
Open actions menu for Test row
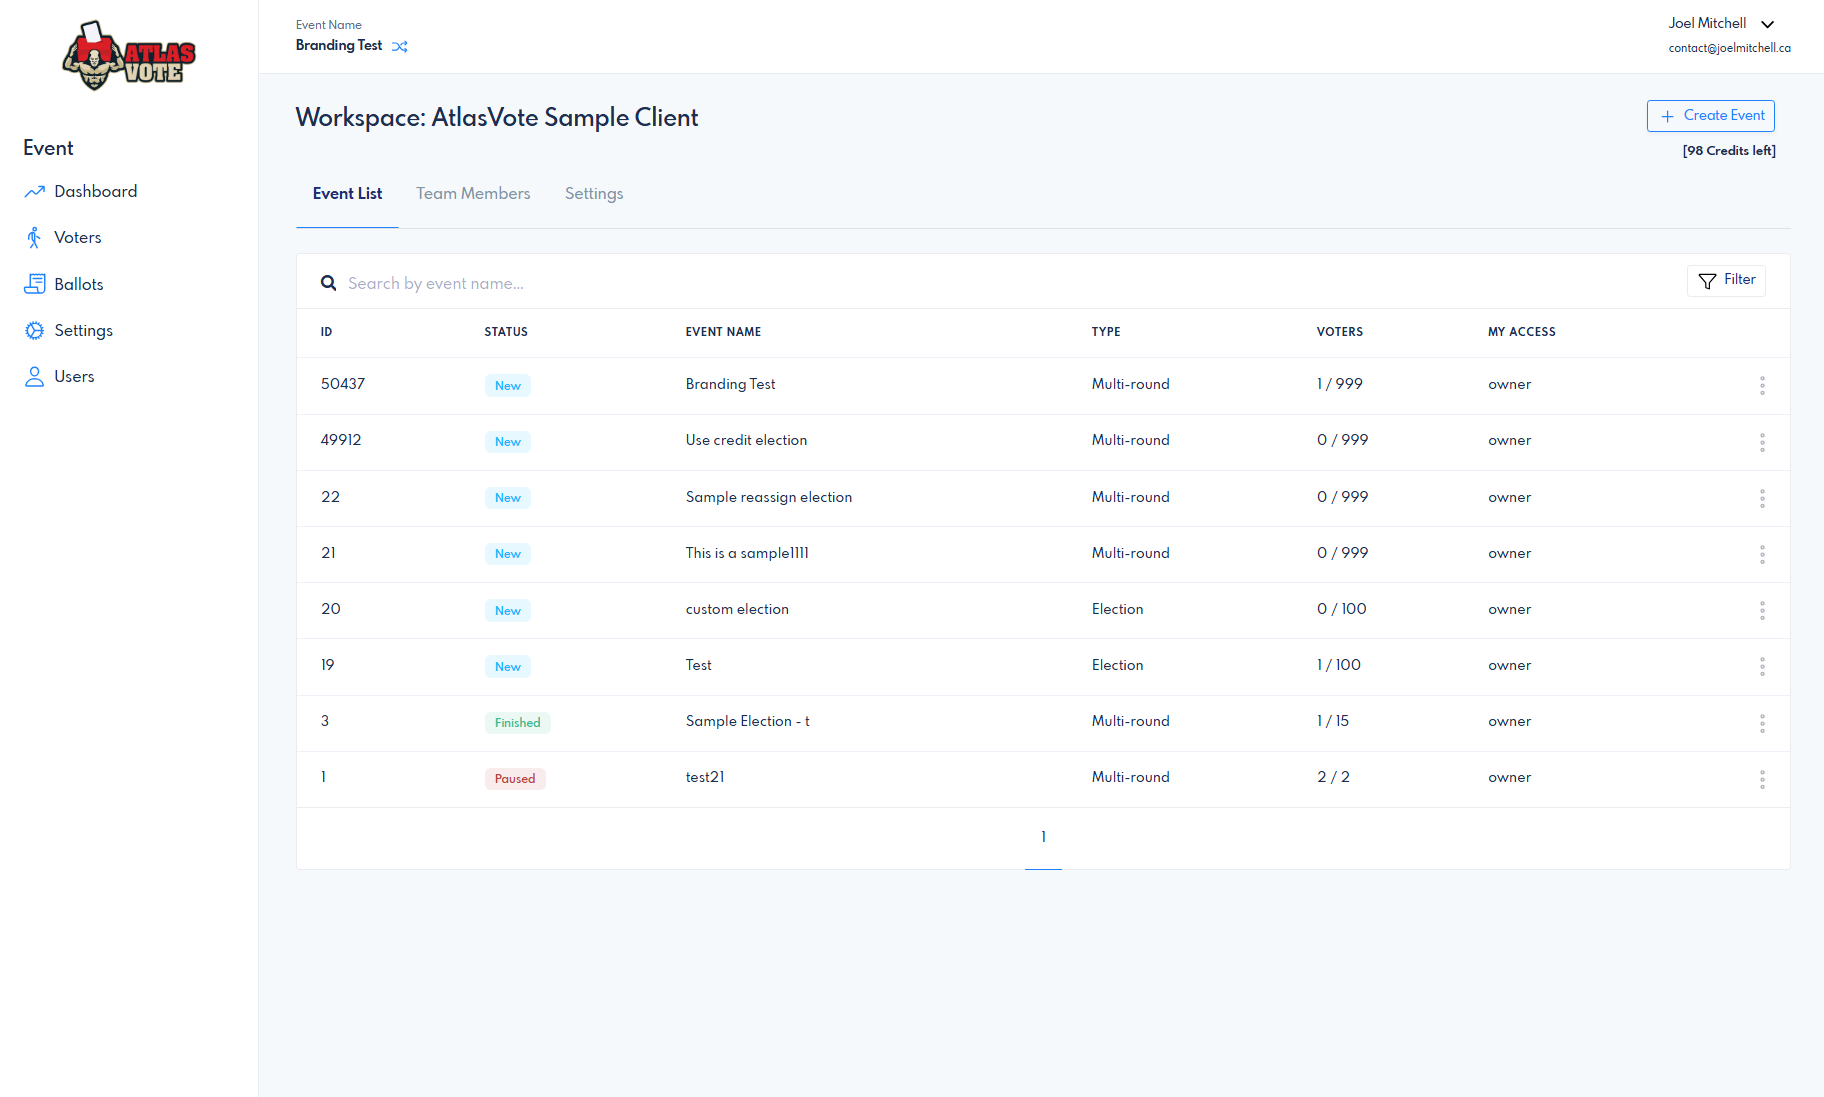(x=1762, y=666)
